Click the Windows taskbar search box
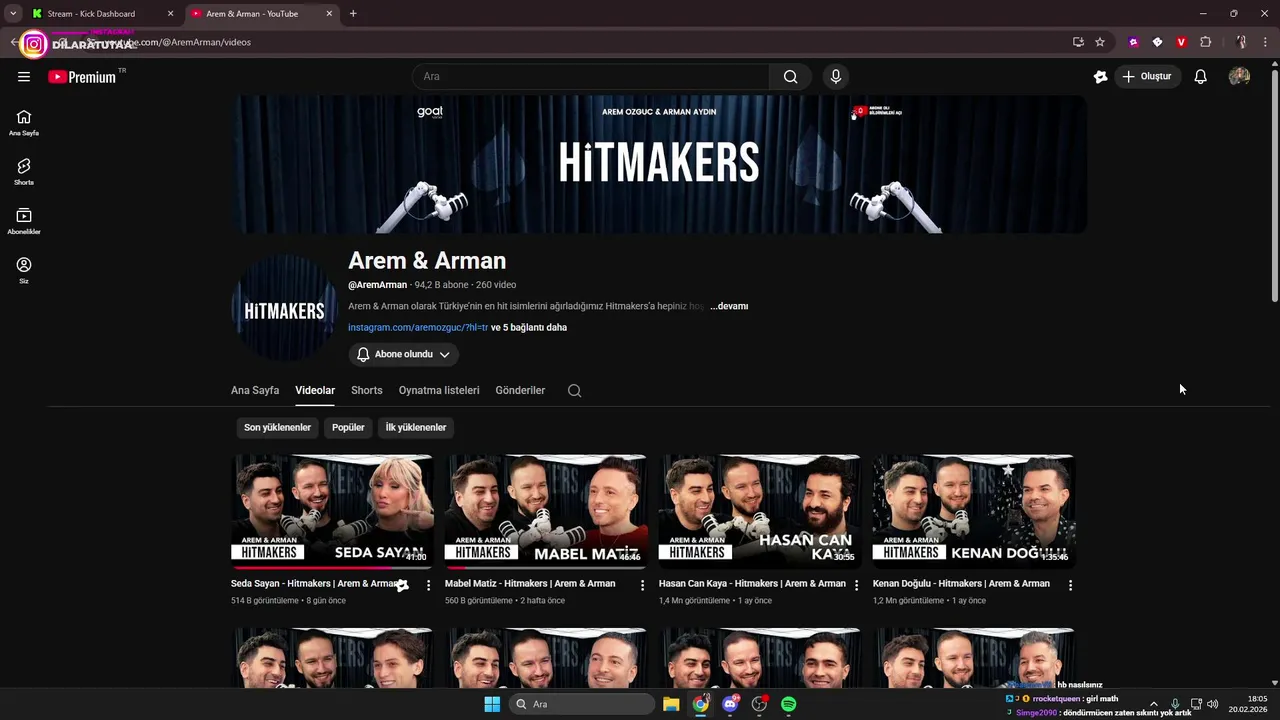Screen dimensions: 1280x720 pos(582,704)
